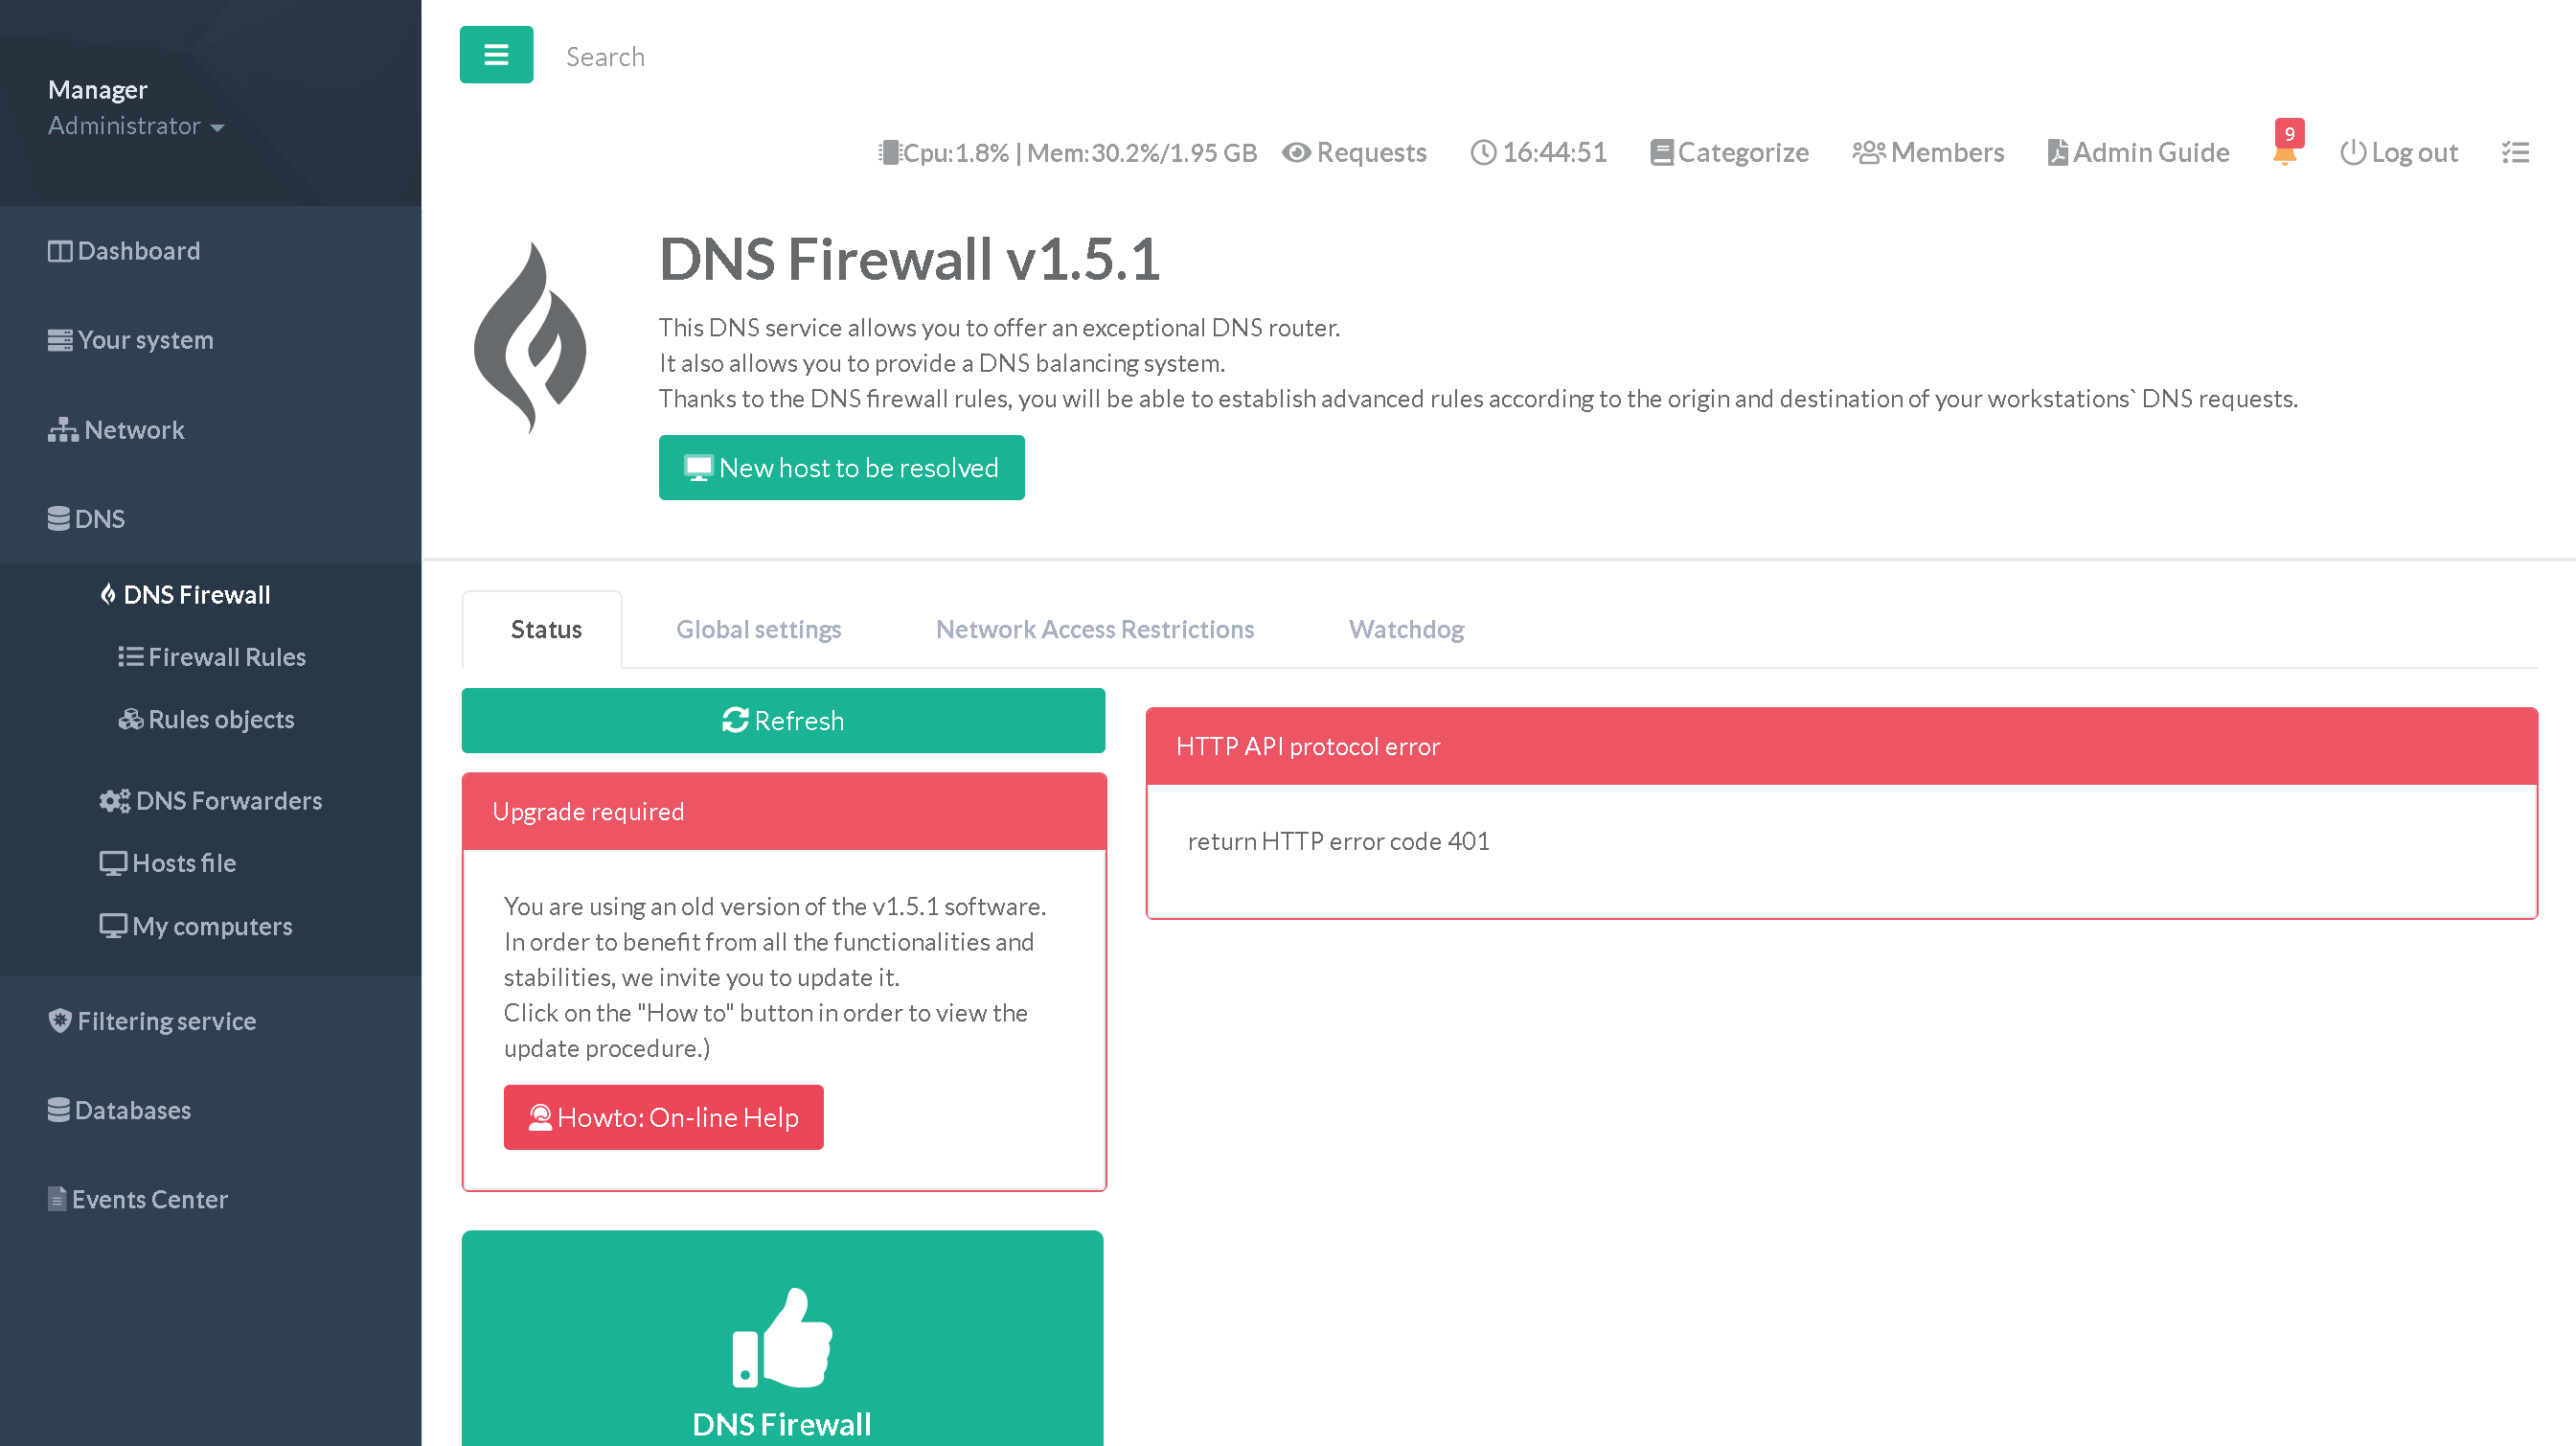Click the Howto: On-line Help button
The height and width of the screenshot is (1446, 2576).
click(663, 1117)
